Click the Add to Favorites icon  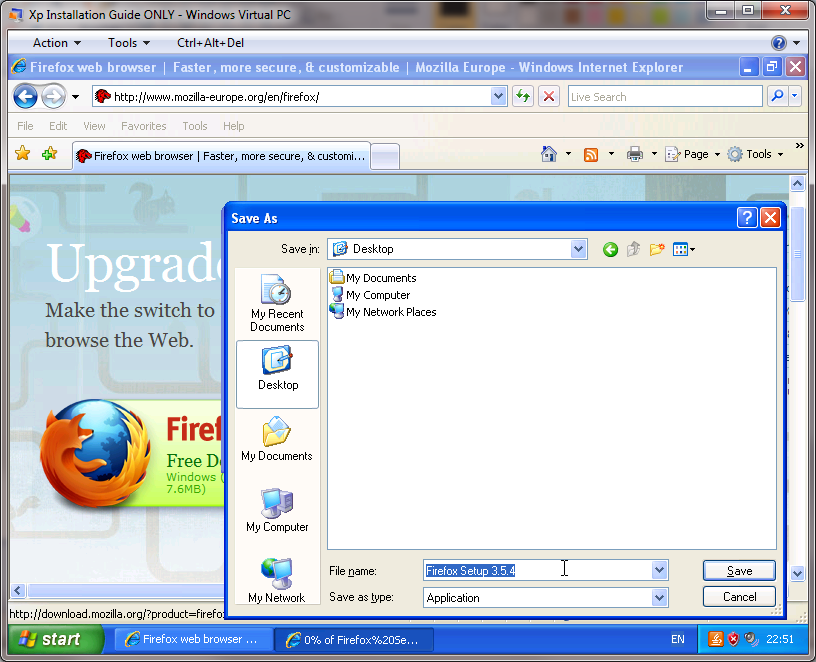point(49,154)
